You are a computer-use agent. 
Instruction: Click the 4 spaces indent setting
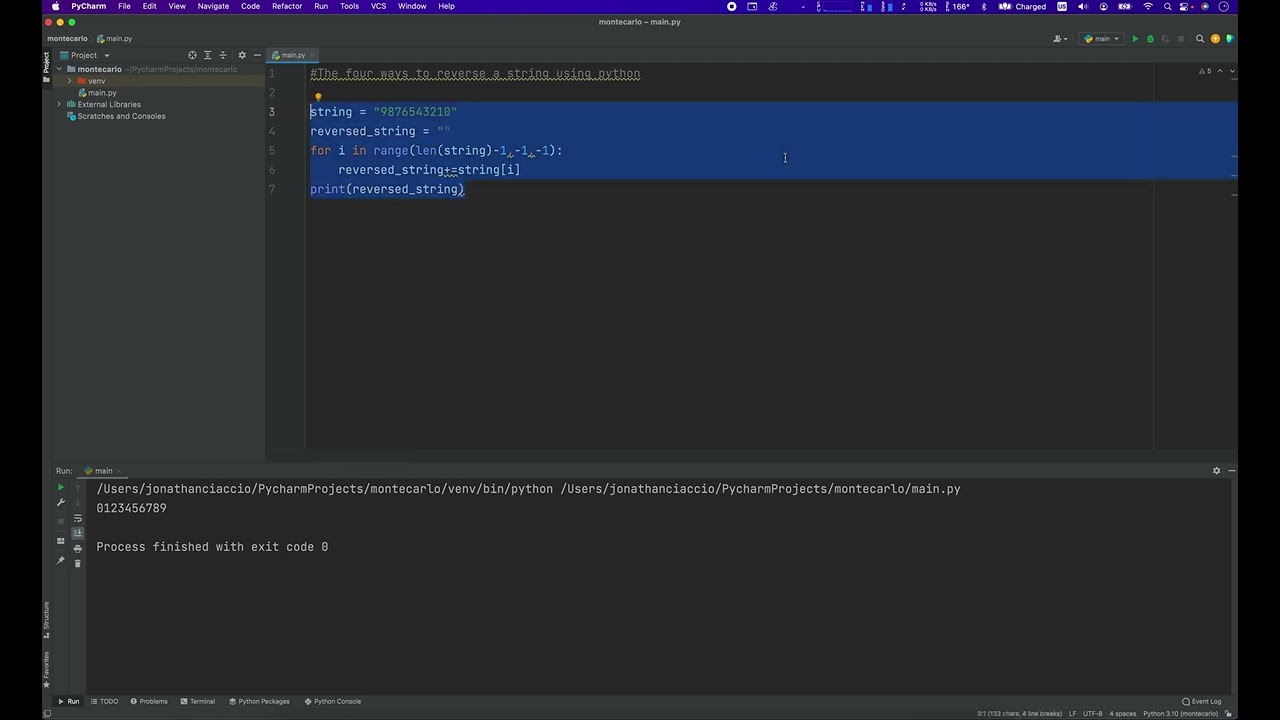point(1123,714)
